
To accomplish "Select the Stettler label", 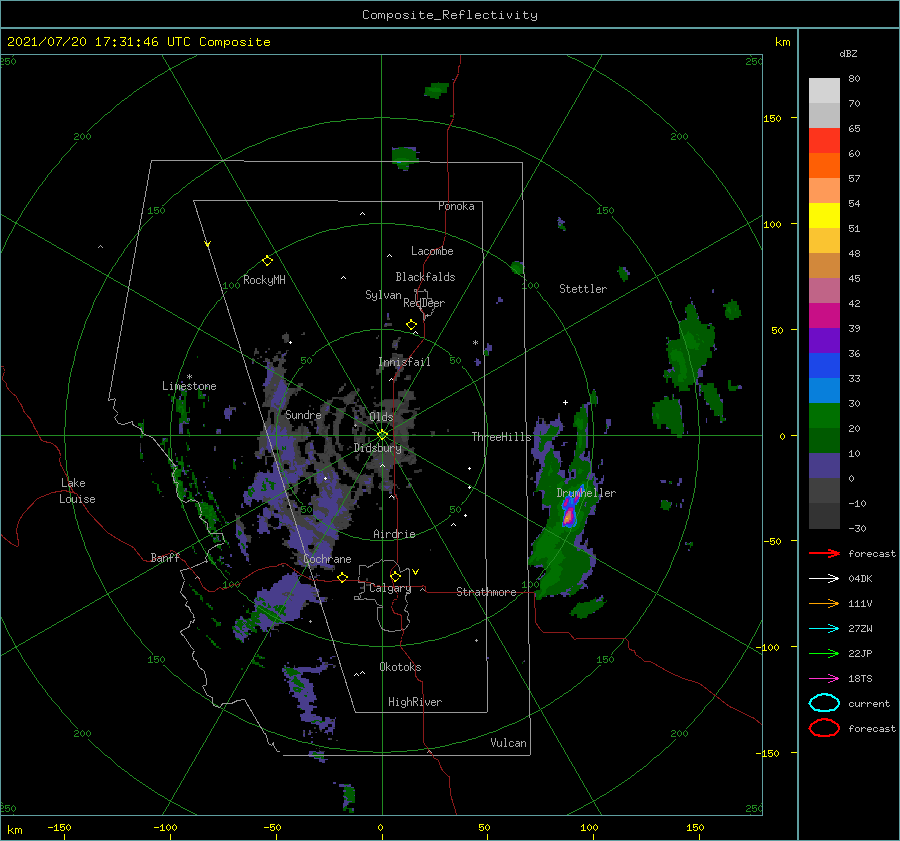I will click(x=583, y=289).
